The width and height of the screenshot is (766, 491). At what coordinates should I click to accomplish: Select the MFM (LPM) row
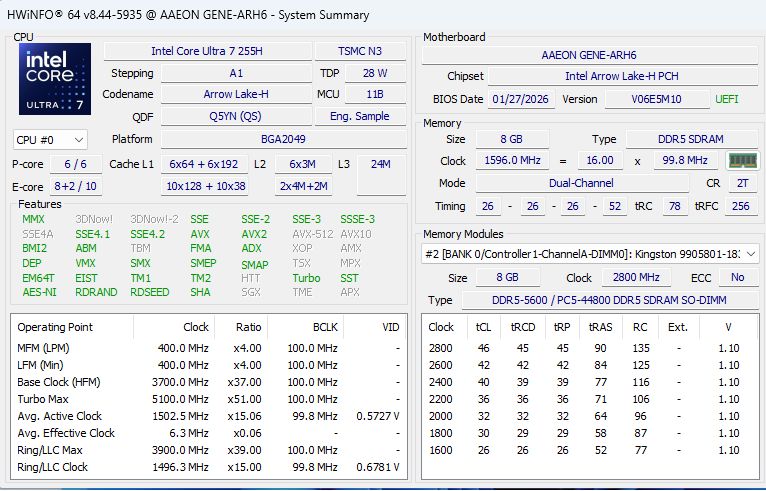click(x=209, y=348)
